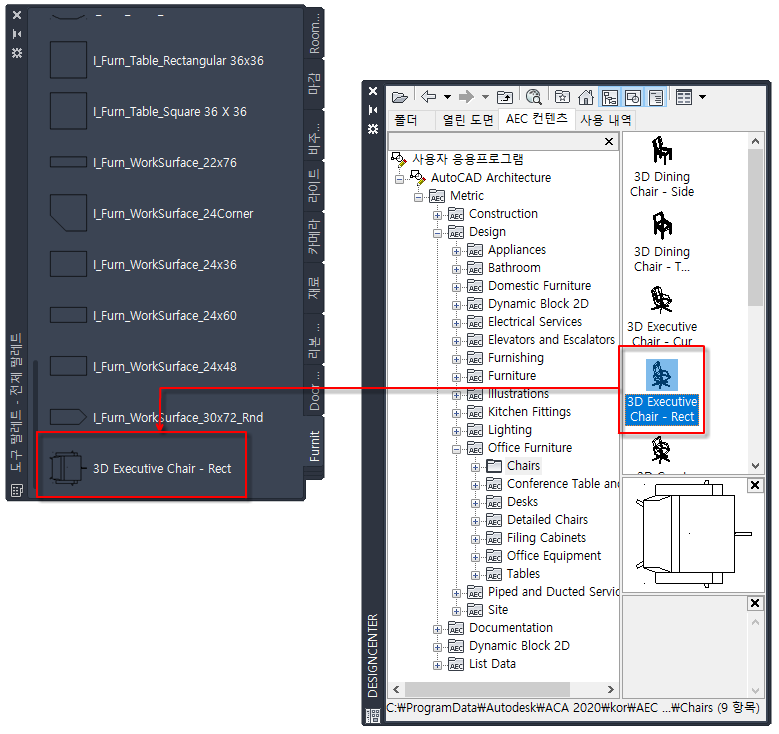Switch to the 사용 내역 tab

click(x=606, y=120)
